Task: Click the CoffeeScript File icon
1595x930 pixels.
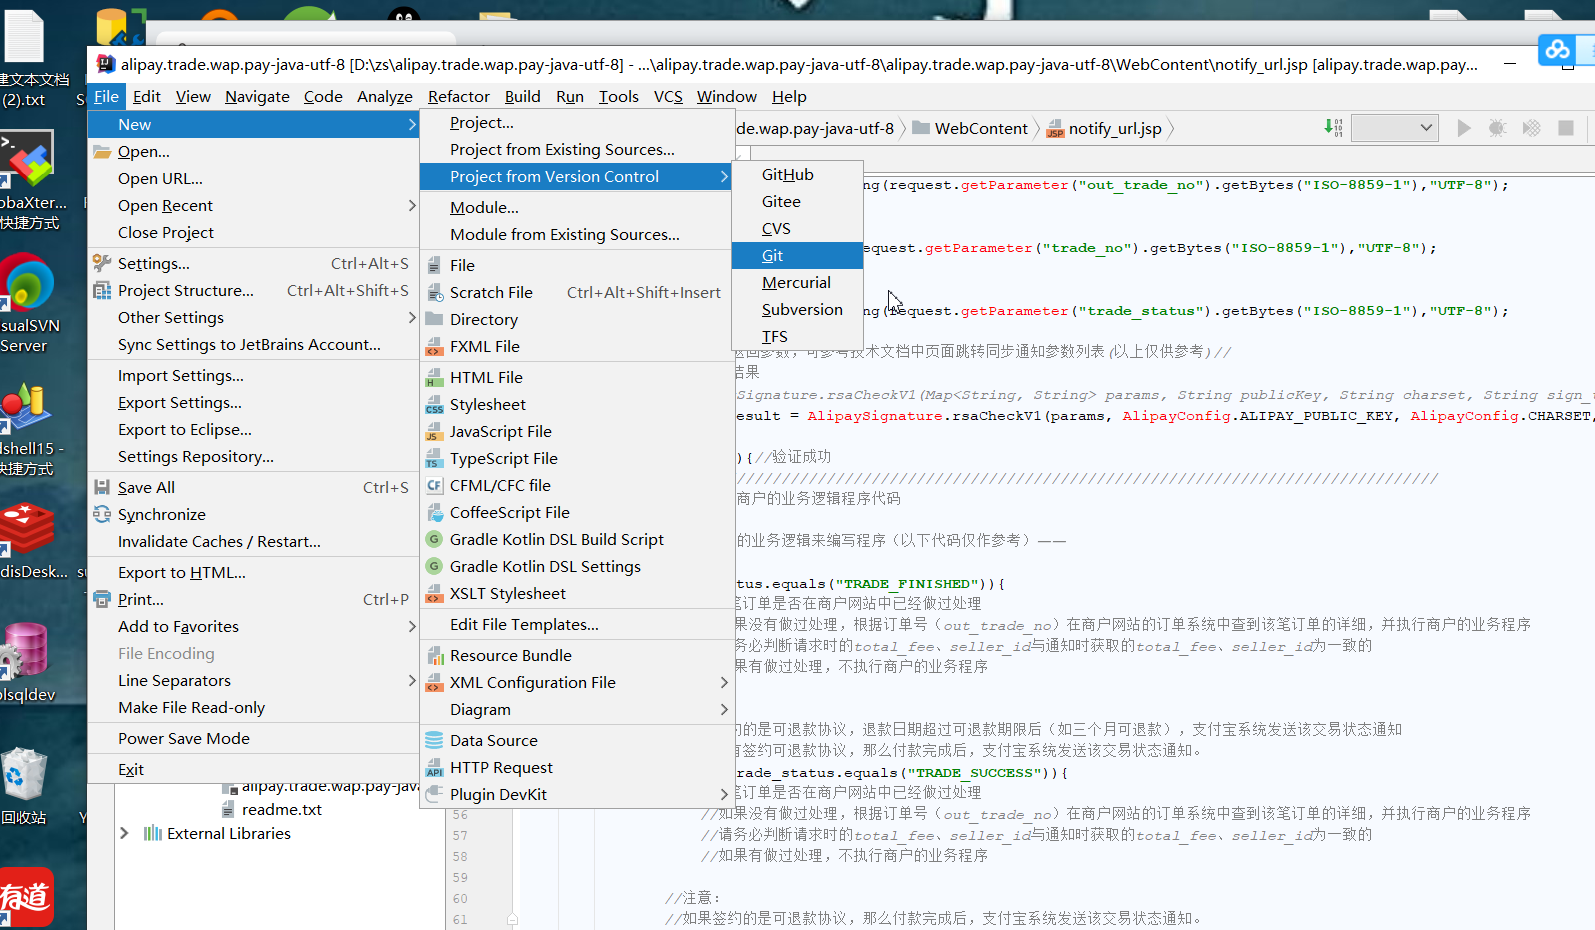Action: [x=434, y=512]
